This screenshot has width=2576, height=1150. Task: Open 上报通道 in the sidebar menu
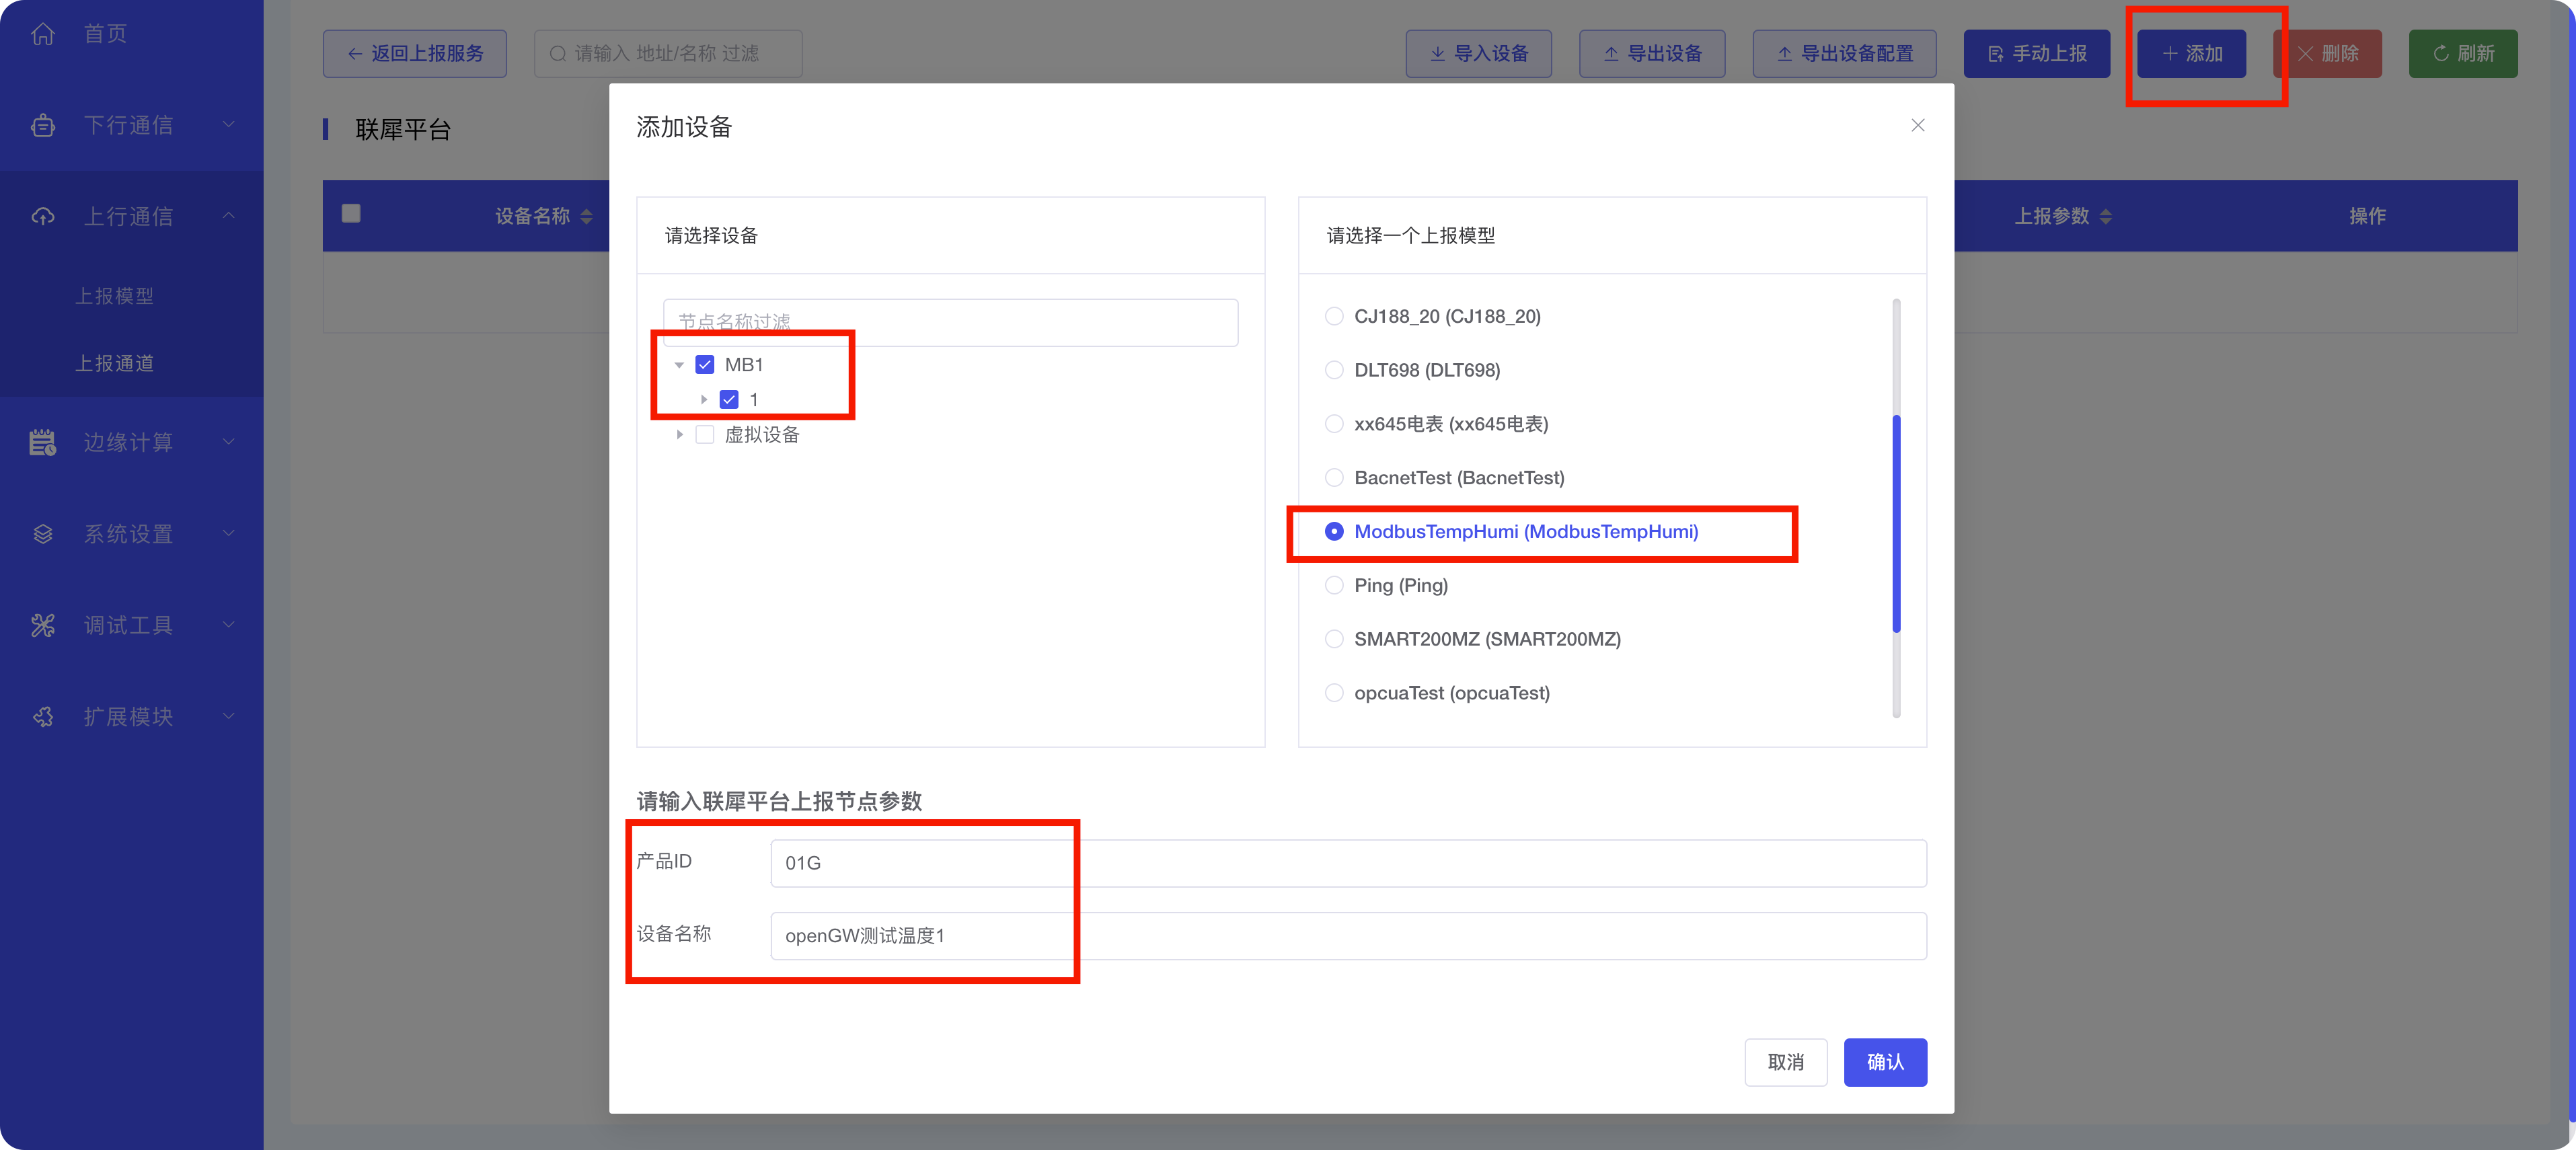pos(115,364)
